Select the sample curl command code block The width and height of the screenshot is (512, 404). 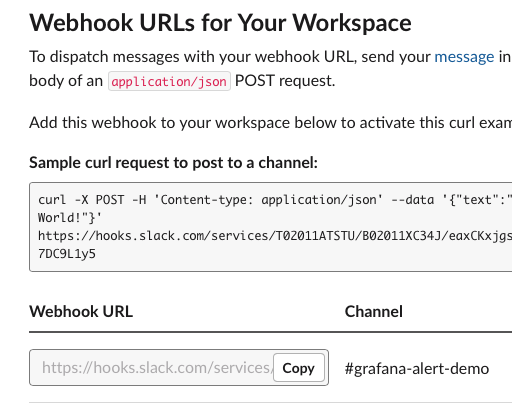tap(271, 227)
